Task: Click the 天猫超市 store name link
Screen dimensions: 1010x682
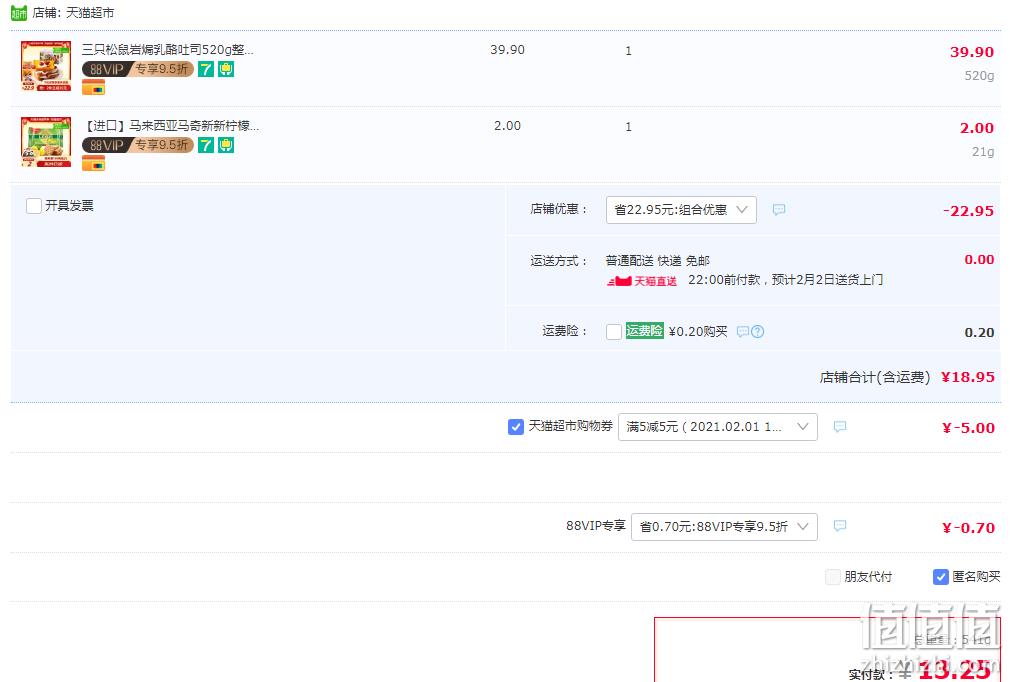Action: click(90, 13)
